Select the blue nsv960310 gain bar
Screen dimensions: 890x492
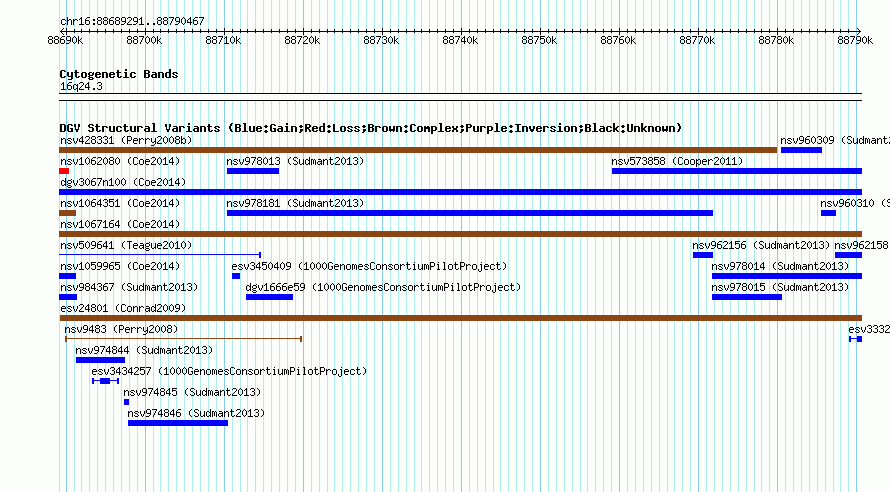[828, 213]
